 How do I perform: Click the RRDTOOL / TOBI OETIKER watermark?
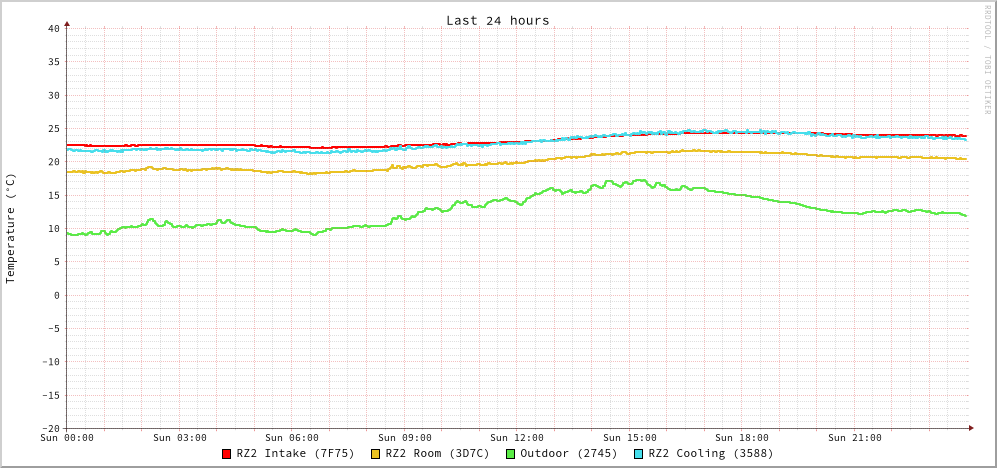point(986,60)
